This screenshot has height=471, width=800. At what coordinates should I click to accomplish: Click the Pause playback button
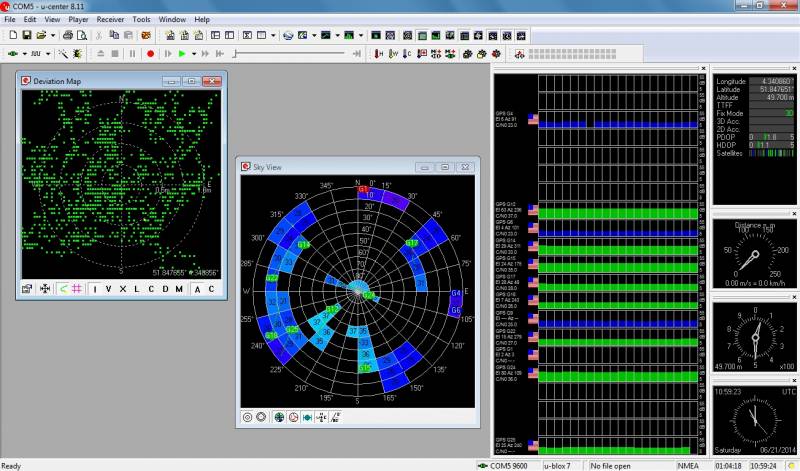click(132, 54)
